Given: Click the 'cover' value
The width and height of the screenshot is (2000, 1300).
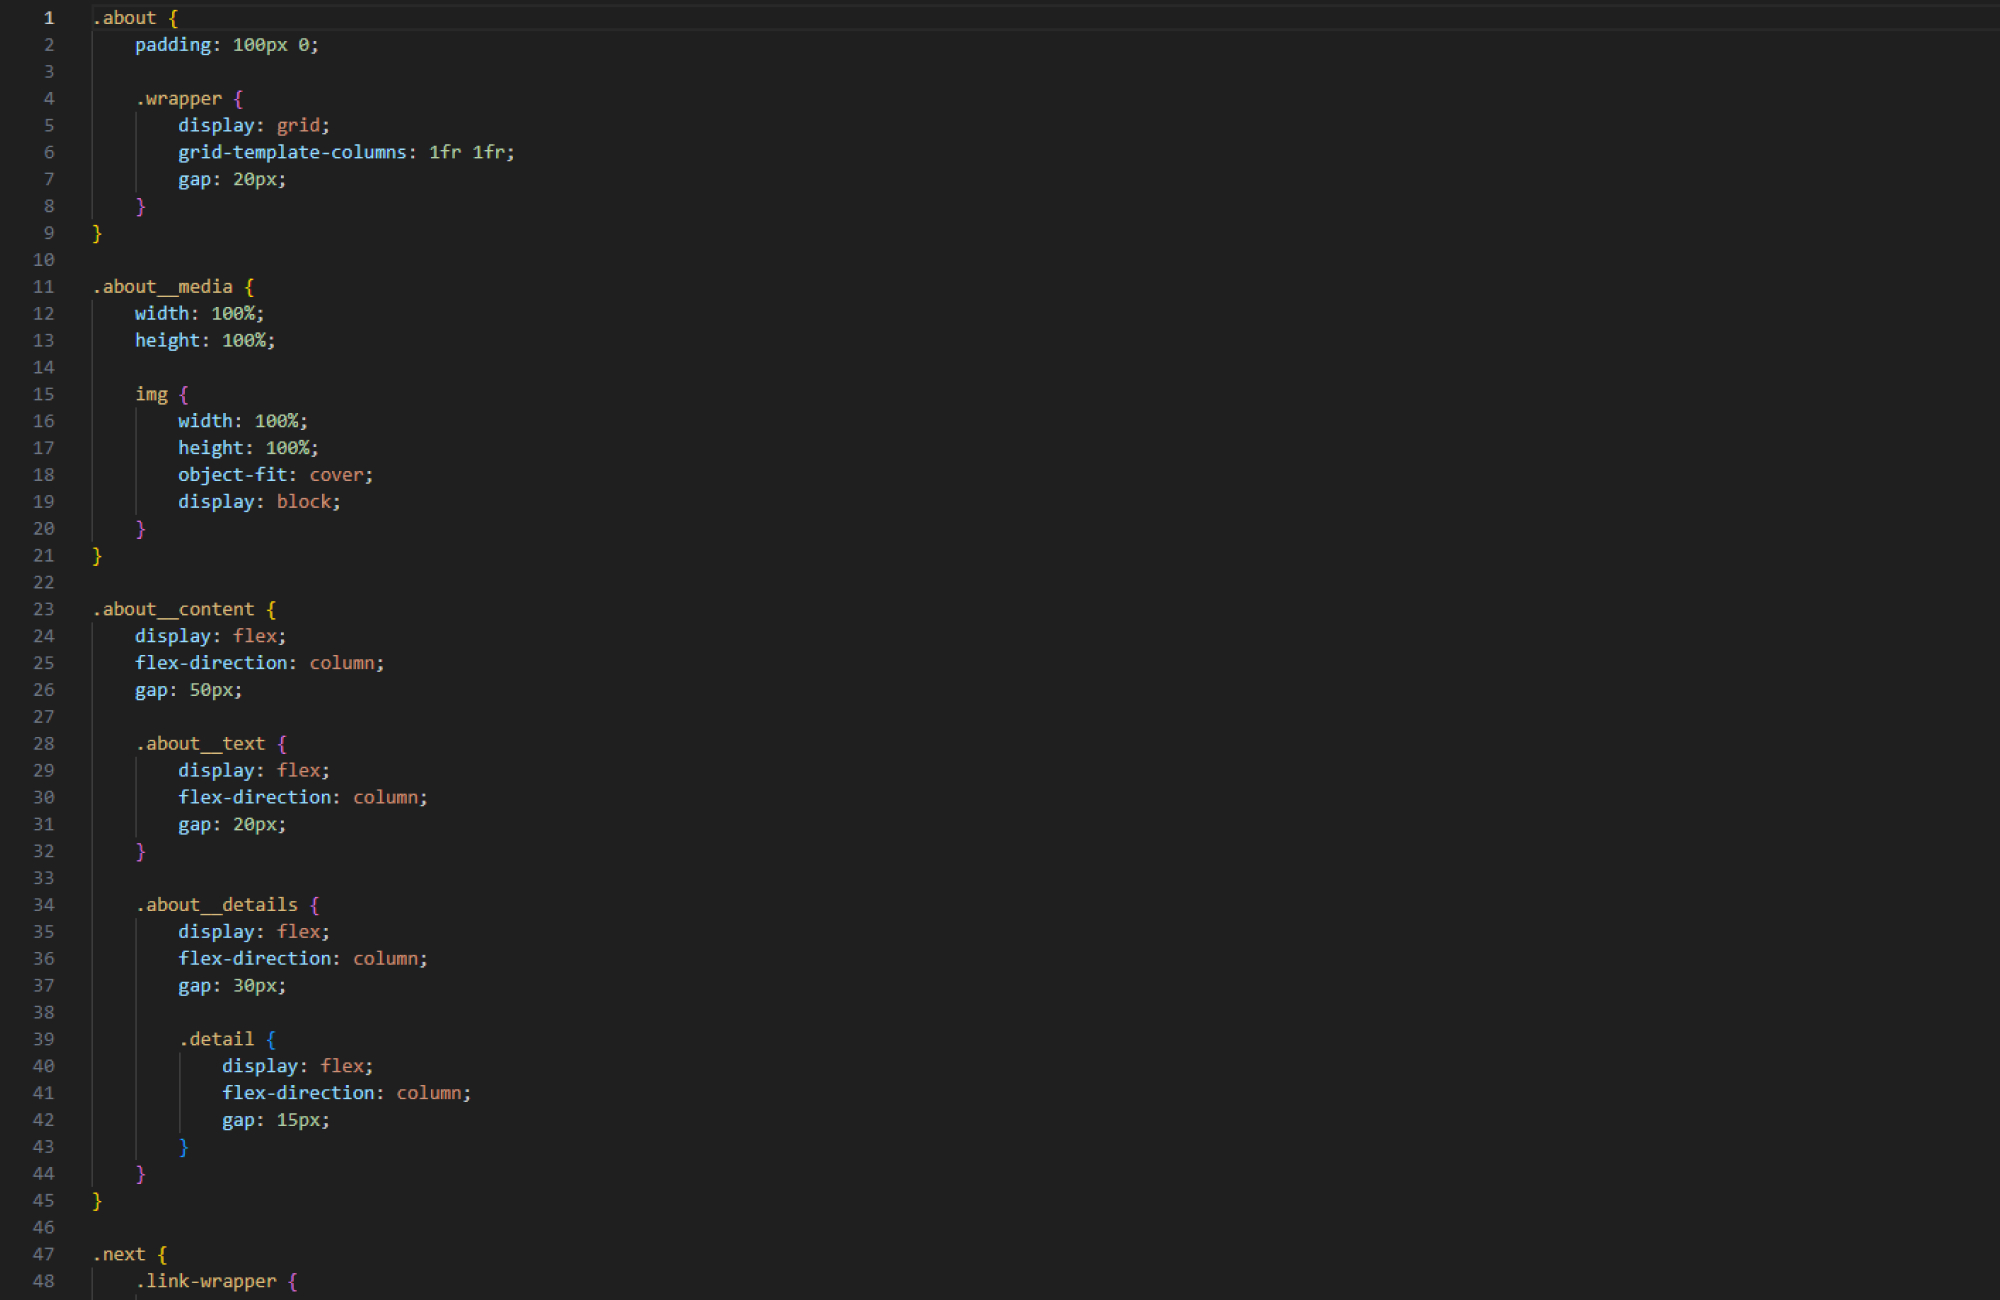Looking at the screenshot, I should click(x=336, y=475).
